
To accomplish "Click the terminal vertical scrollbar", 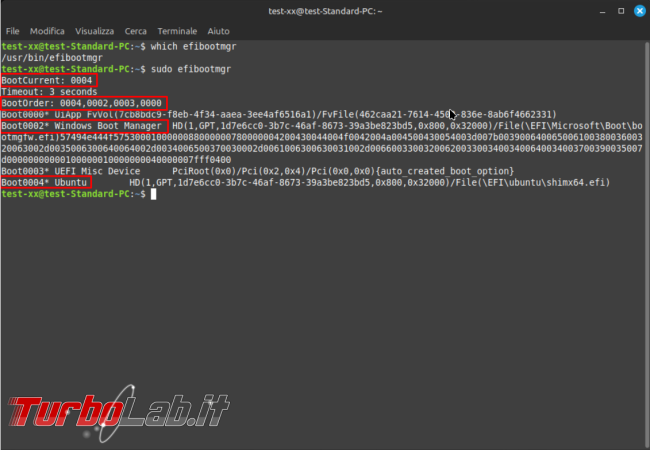I will click(647, 244).
